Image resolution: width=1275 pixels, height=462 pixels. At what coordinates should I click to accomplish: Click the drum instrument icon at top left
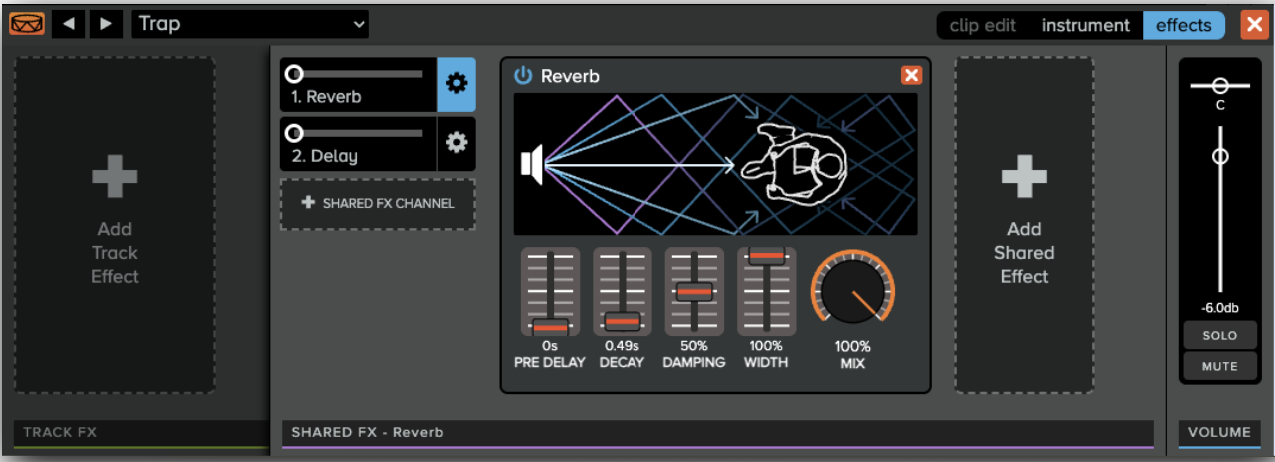coord(22,23)
